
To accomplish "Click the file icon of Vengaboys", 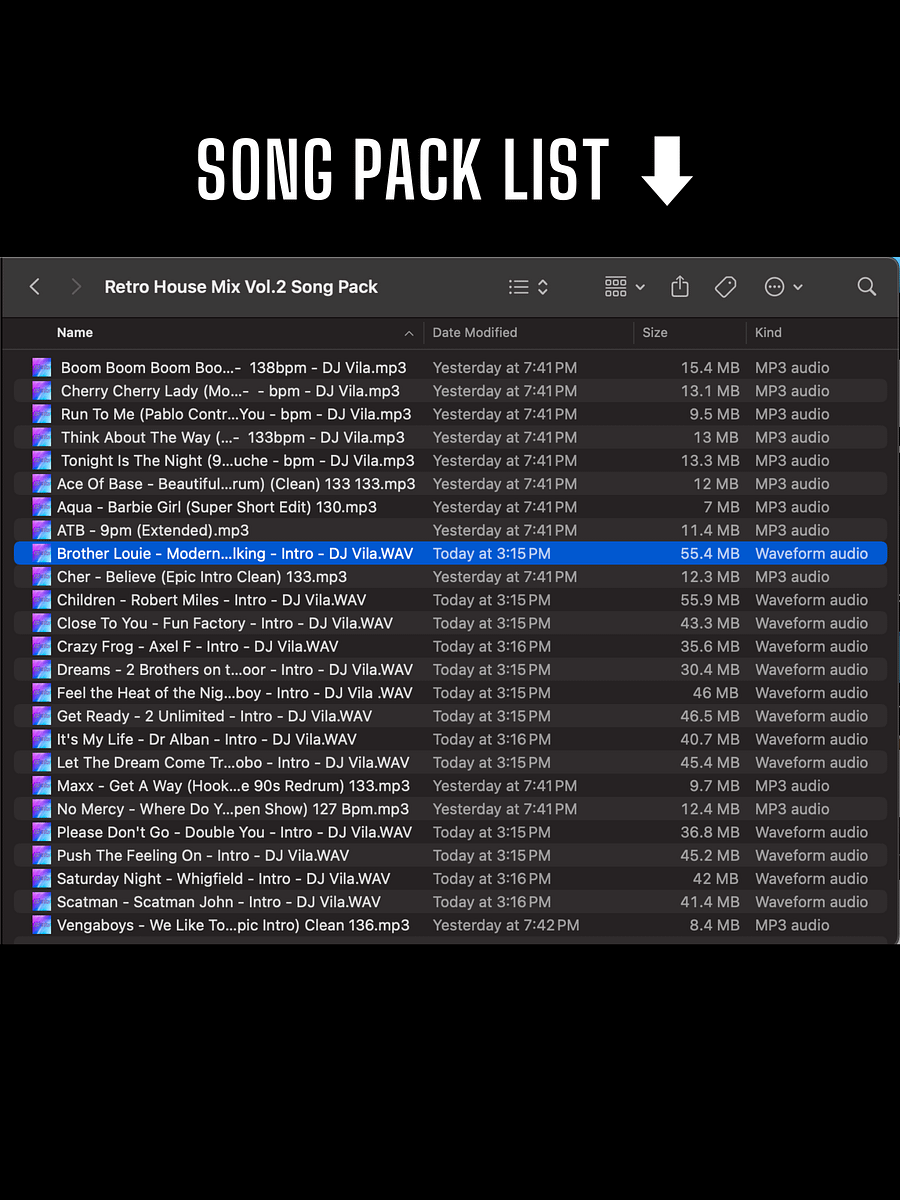I will pyautogui.click(x=41, y=925).
